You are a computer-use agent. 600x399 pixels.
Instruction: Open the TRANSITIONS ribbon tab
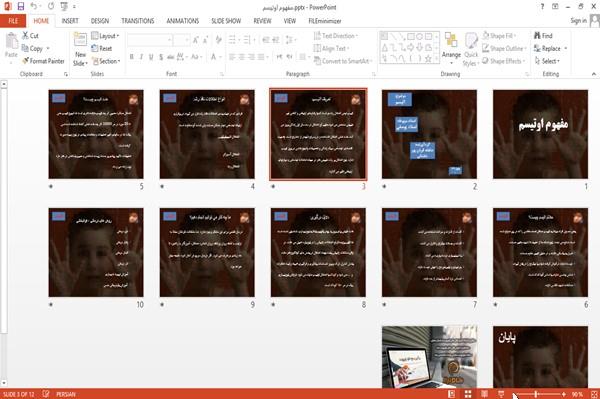click(x=137, y=21)
